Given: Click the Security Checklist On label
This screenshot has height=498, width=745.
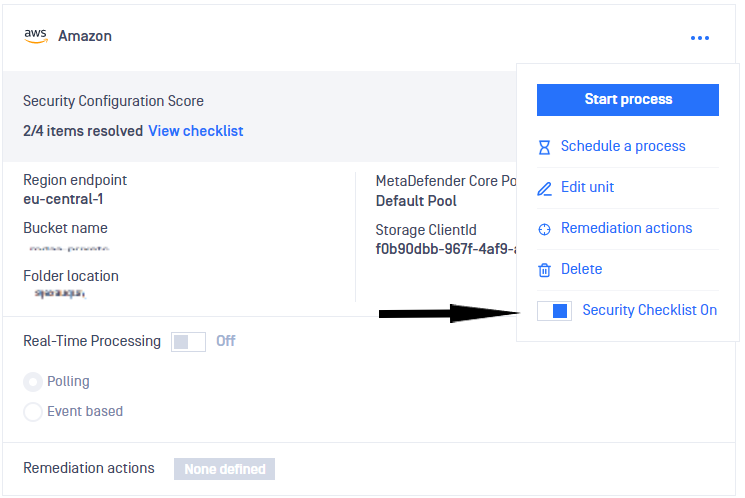Looking at the screenshot, I should pos(649,310).
